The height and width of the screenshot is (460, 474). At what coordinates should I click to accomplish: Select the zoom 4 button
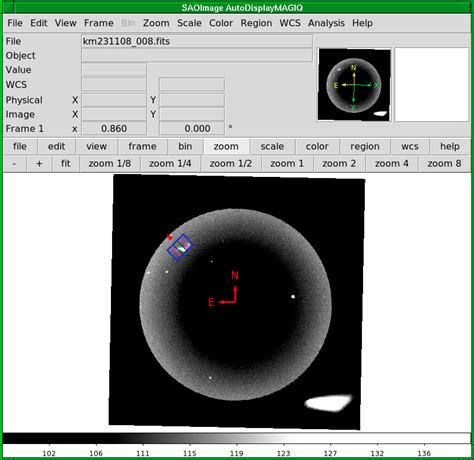pyautogui.click(x=391, y=164)
